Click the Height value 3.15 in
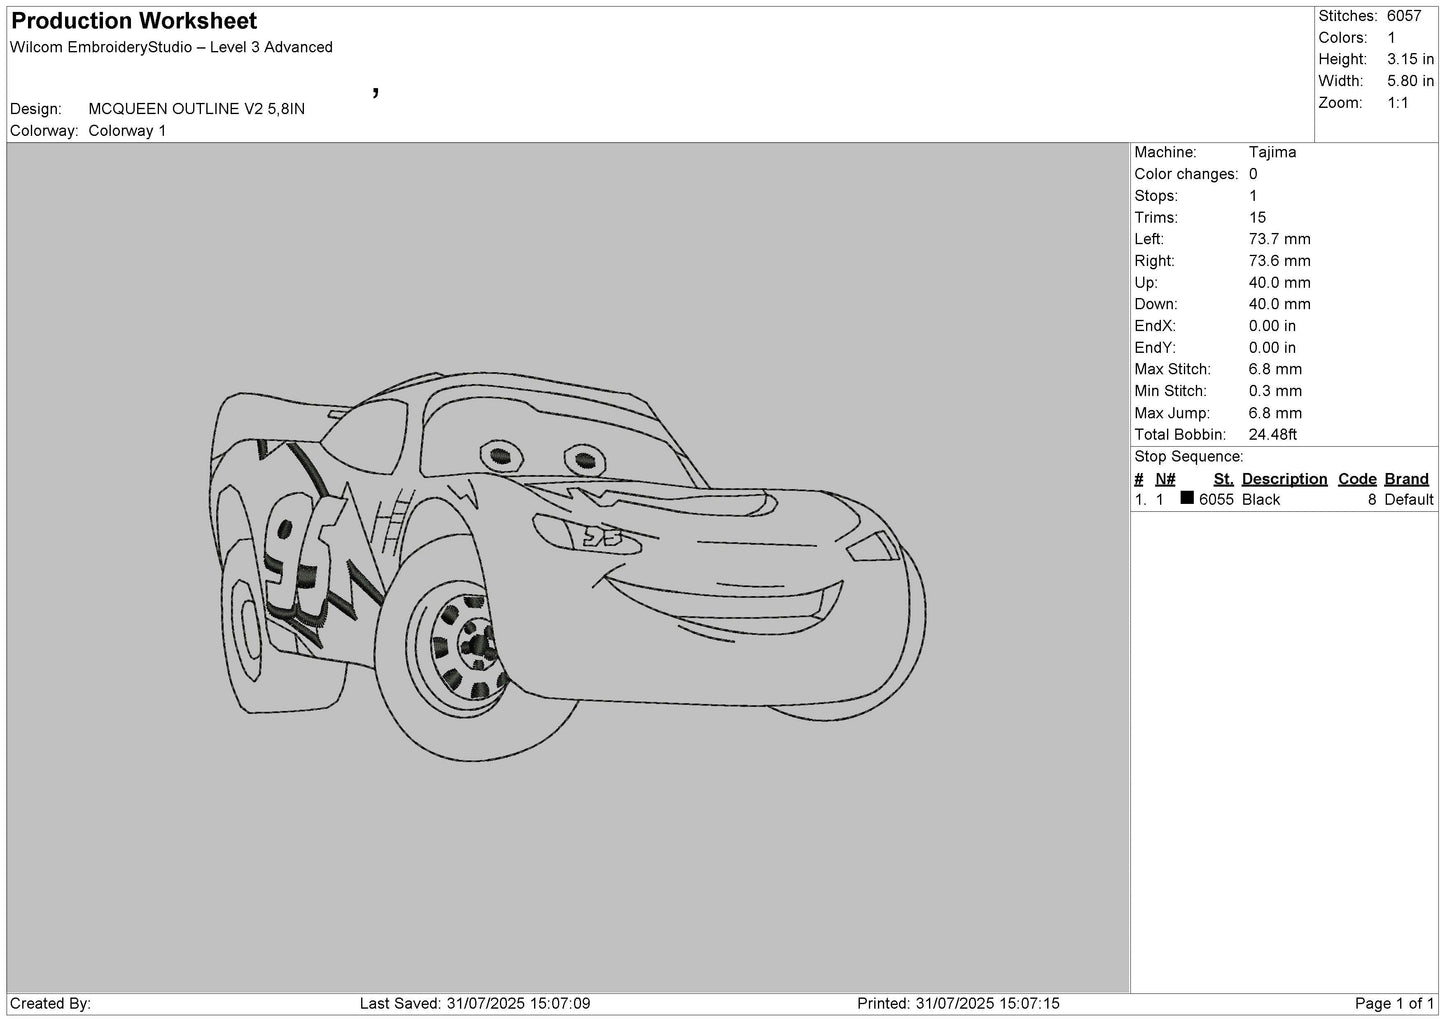Viewport: 1445px width, 1021px height. click(1411, 60)
